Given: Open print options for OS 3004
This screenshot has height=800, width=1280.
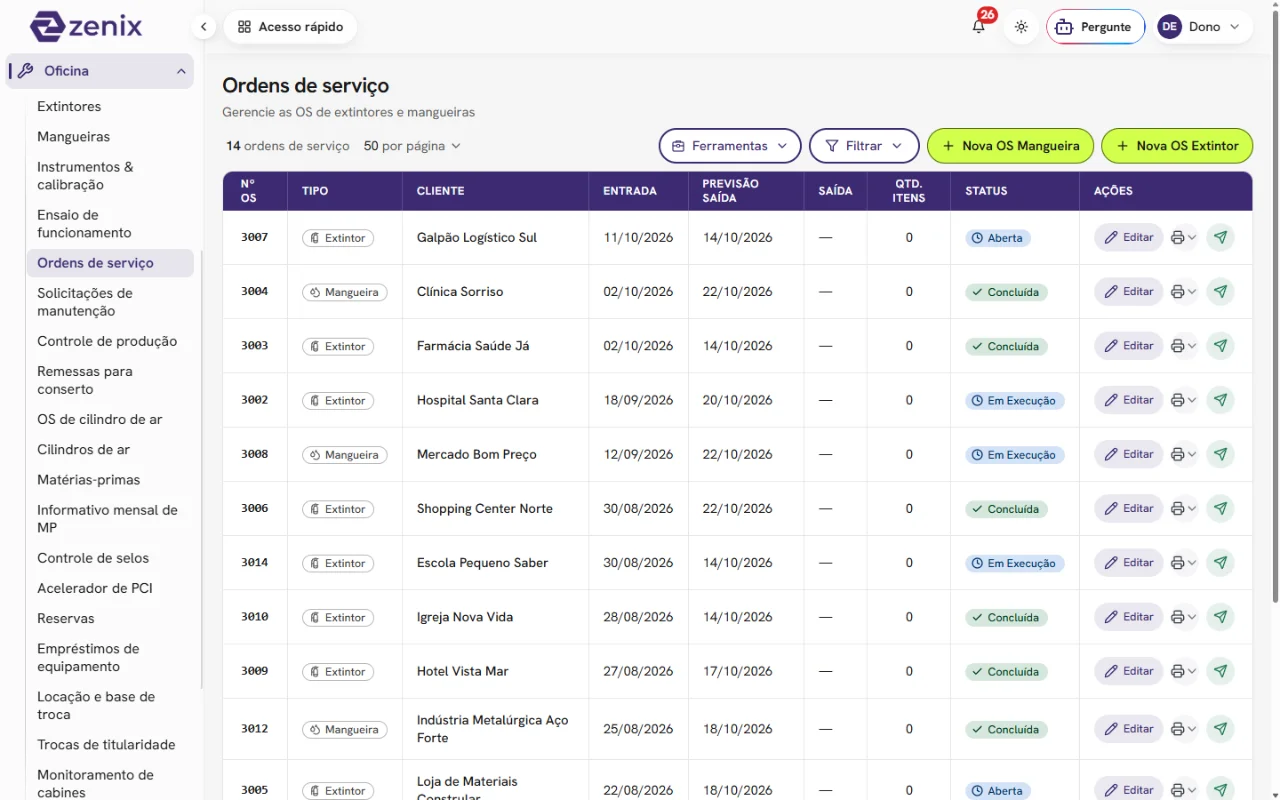Looking at the screenshot, I should 1183,292.
